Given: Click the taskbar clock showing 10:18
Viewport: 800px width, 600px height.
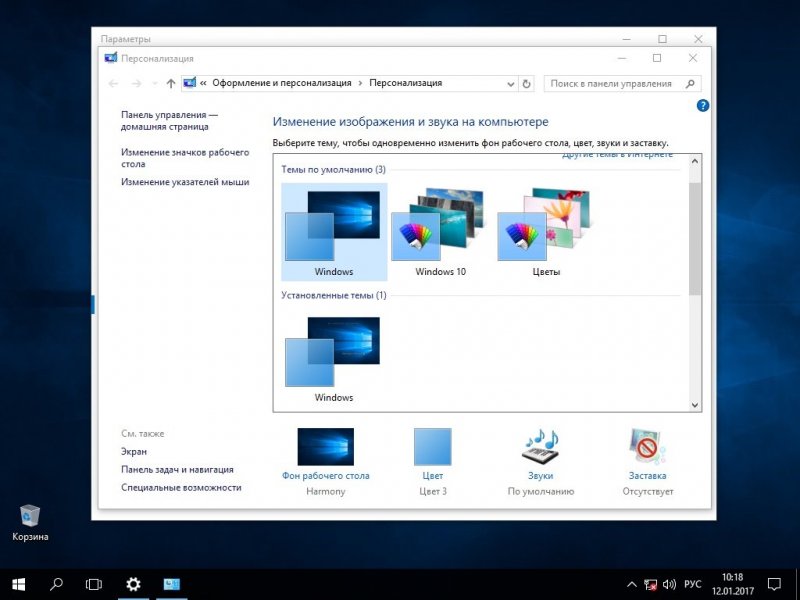Looking at the screenshot, I should tap(733, 584).
